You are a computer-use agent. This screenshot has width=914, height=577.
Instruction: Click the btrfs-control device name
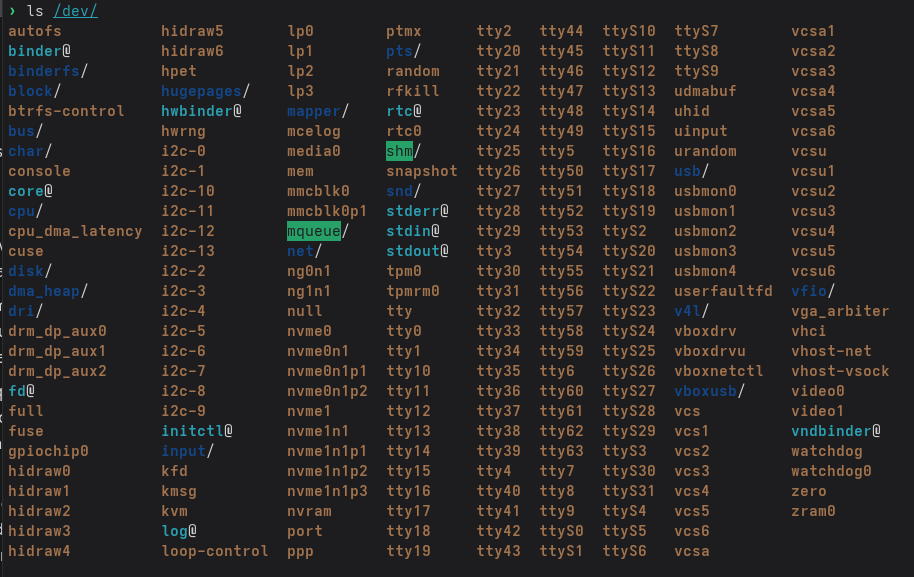click(66, 111)
